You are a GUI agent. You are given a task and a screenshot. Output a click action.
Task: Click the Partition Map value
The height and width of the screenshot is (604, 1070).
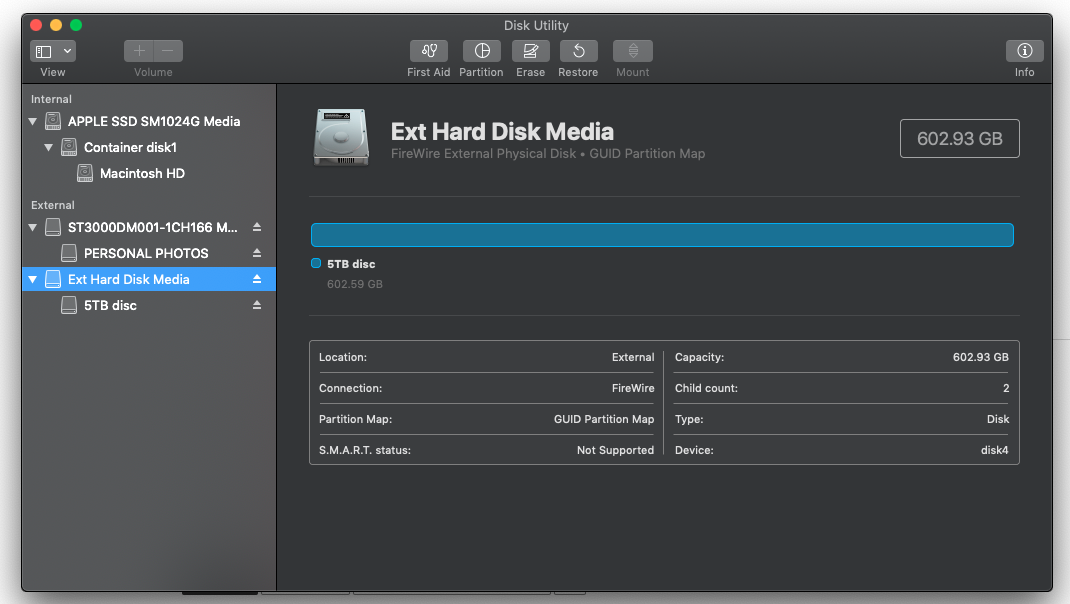click(604, 419)
